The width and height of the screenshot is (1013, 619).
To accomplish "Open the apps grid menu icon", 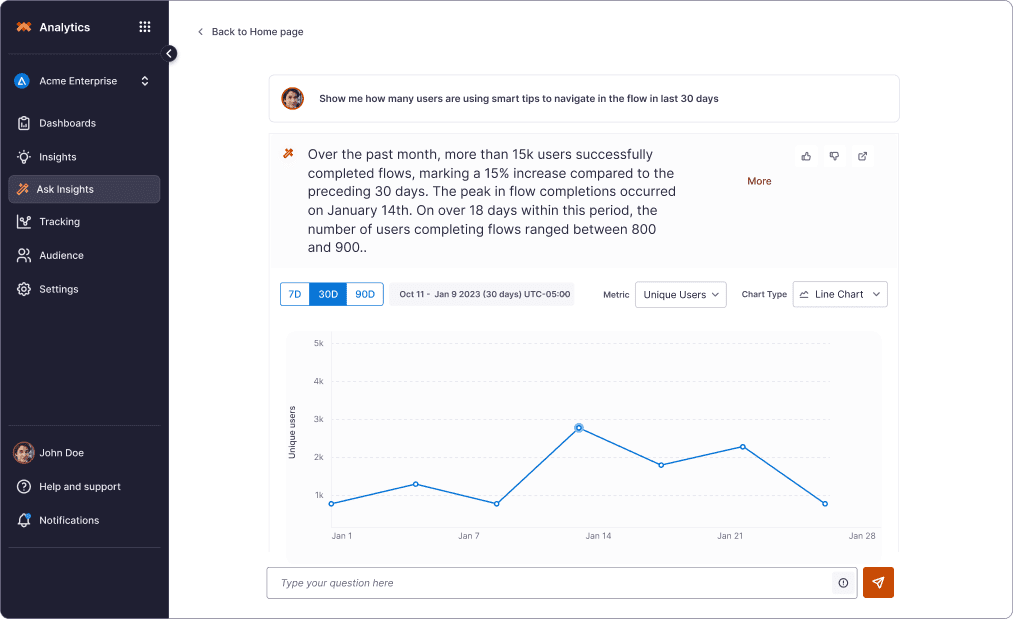I will click(145, 27).
